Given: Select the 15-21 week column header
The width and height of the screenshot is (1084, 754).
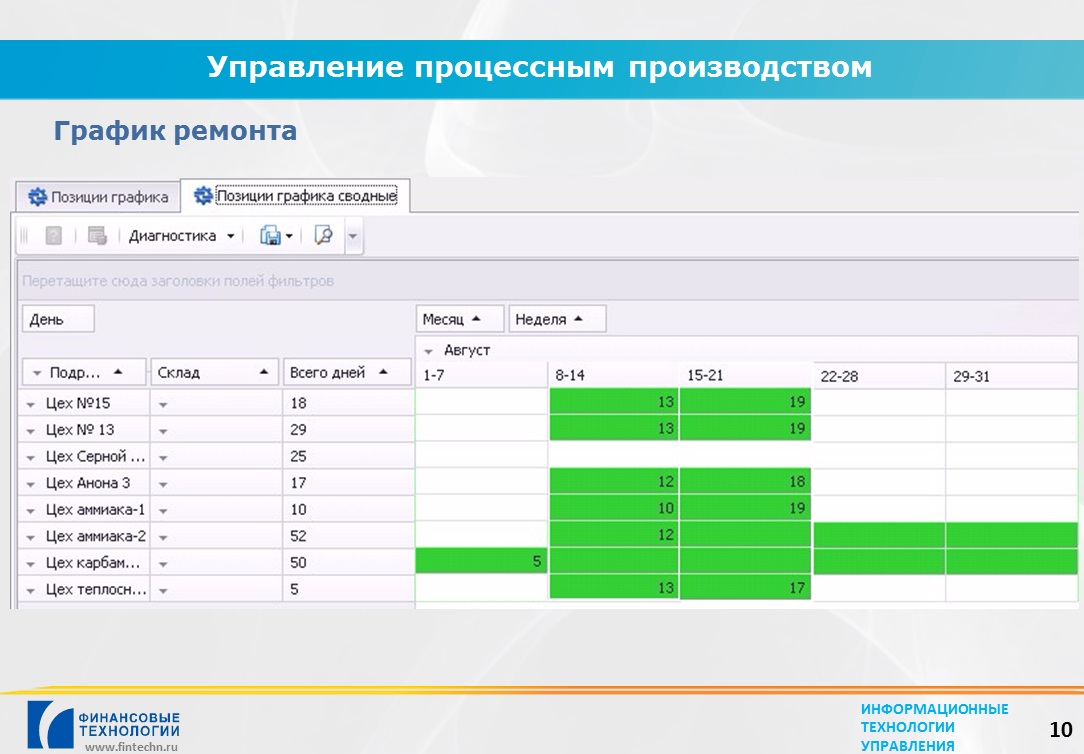Looking at the screenshot, I should 746,375.
